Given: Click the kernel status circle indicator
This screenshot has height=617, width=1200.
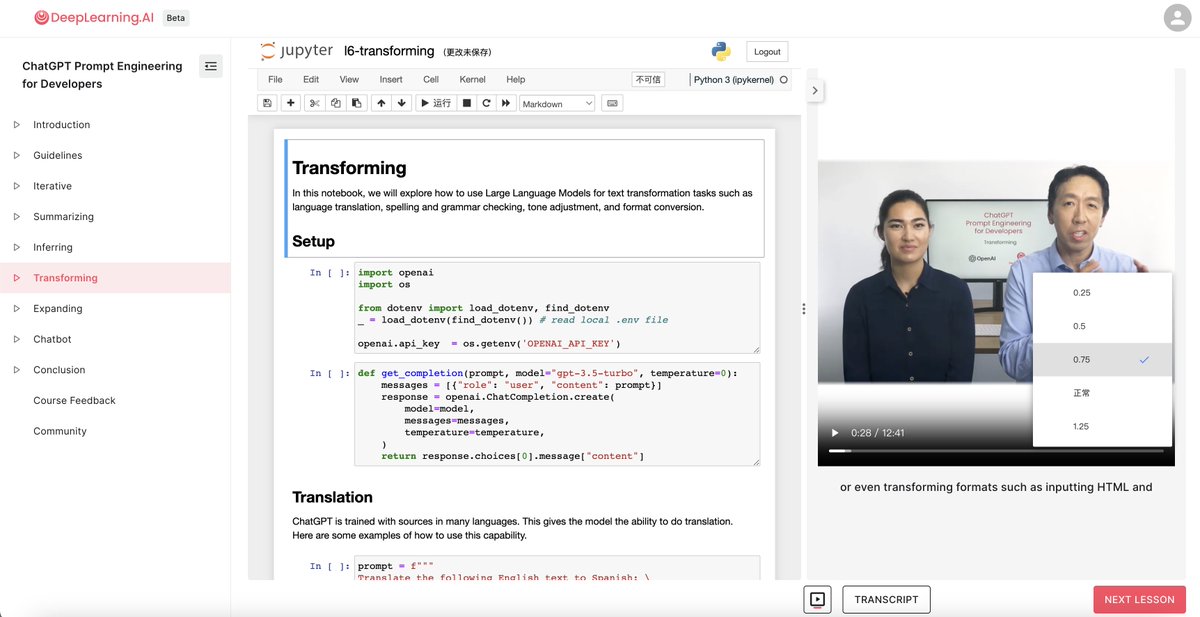Looking at the screenshot, I should (783, 80).
